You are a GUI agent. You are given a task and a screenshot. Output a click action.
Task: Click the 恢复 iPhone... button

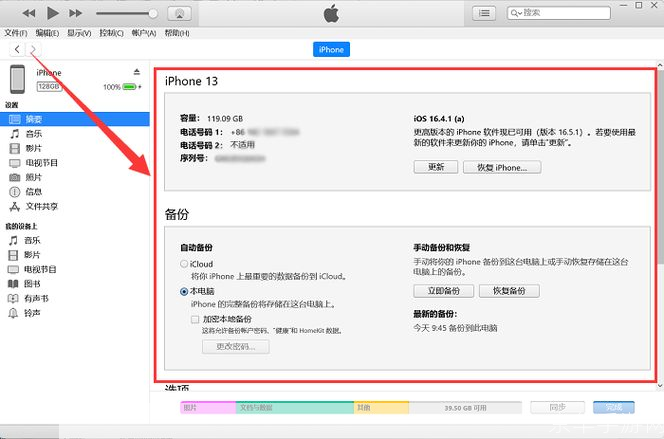coord(502,167)
